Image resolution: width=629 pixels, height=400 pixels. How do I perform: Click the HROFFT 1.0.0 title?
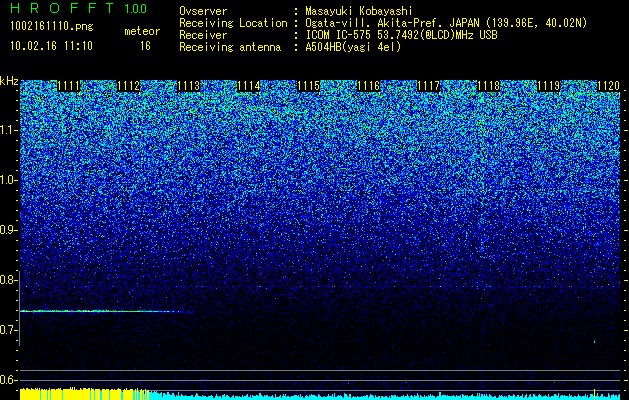click(x=79, y=8)
